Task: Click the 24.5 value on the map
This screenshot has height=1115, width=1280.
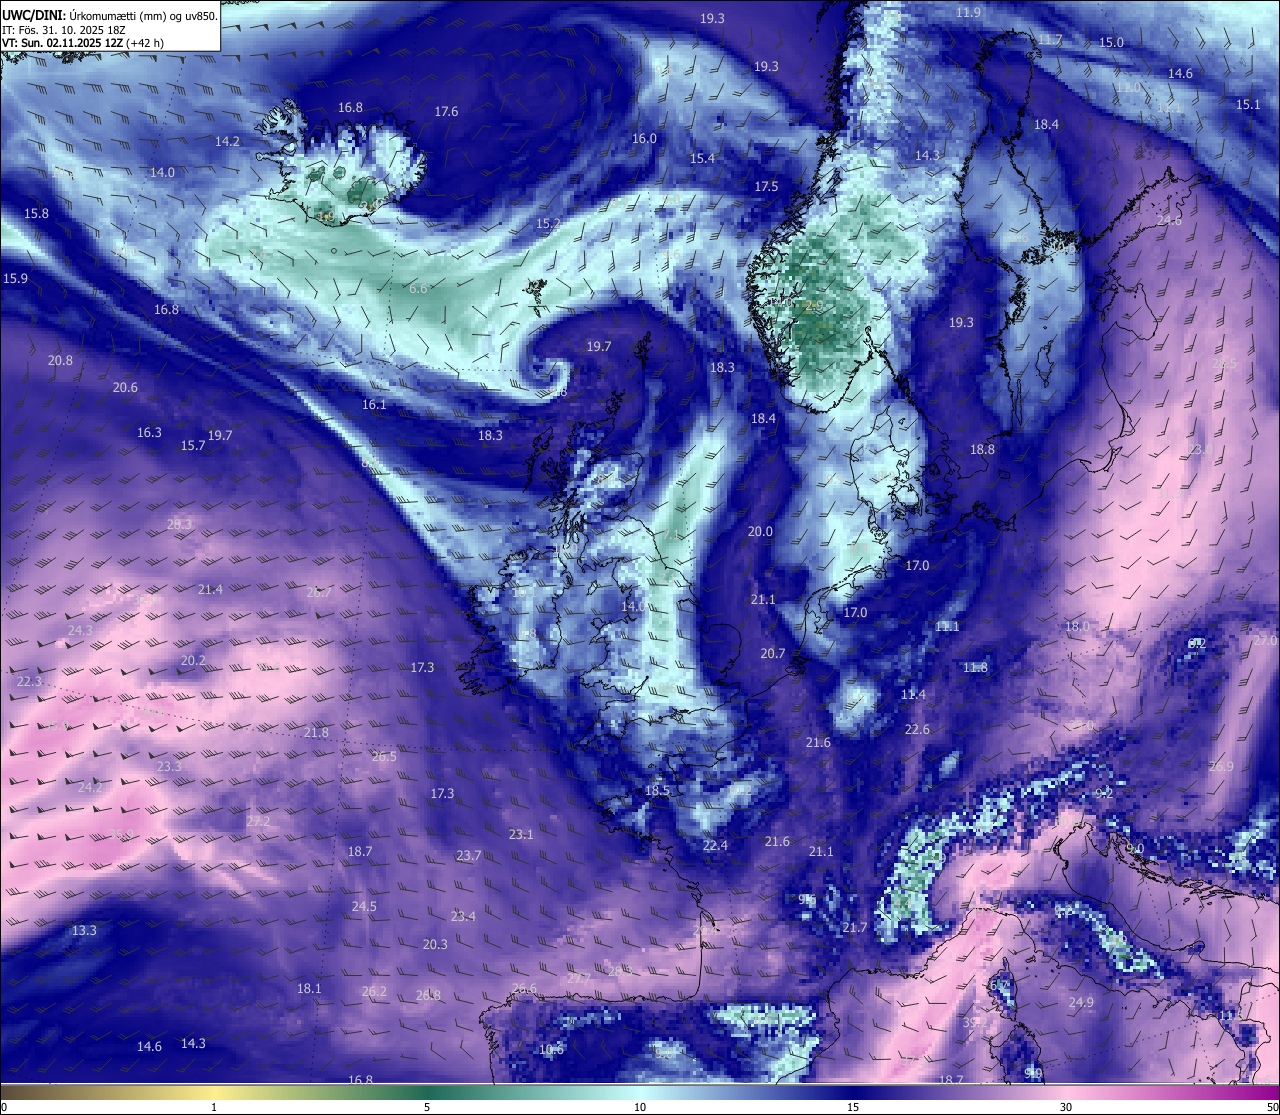Action: (x=364, y=906)
